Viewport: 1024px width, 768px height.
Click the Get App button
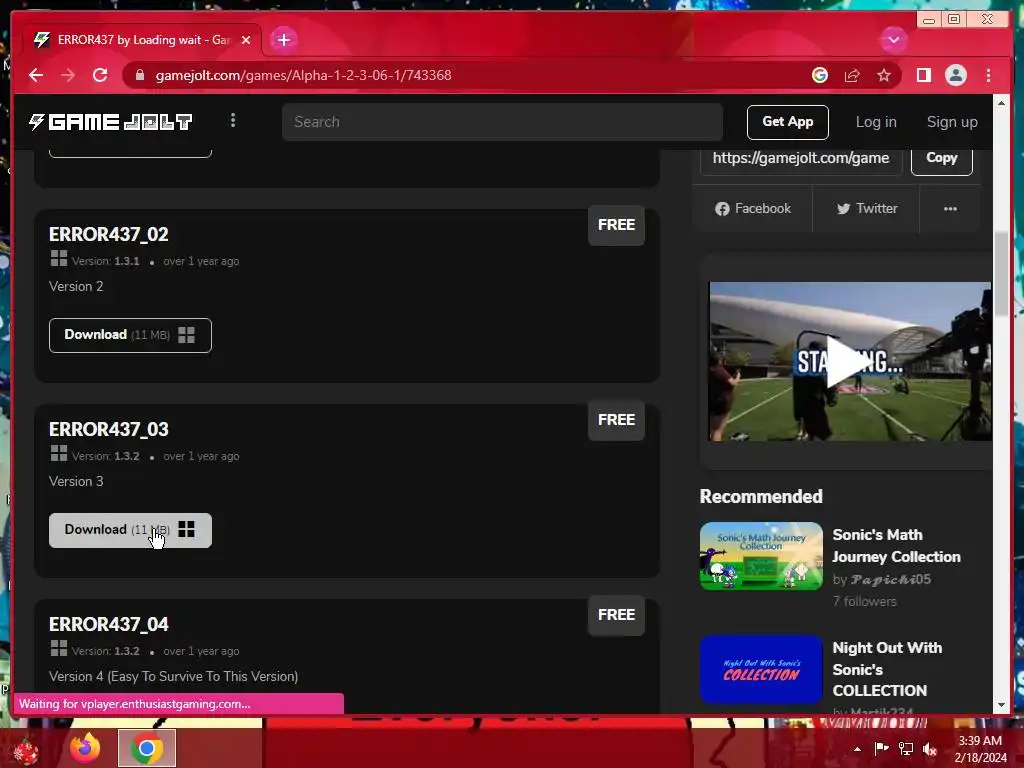click(788, 121)
